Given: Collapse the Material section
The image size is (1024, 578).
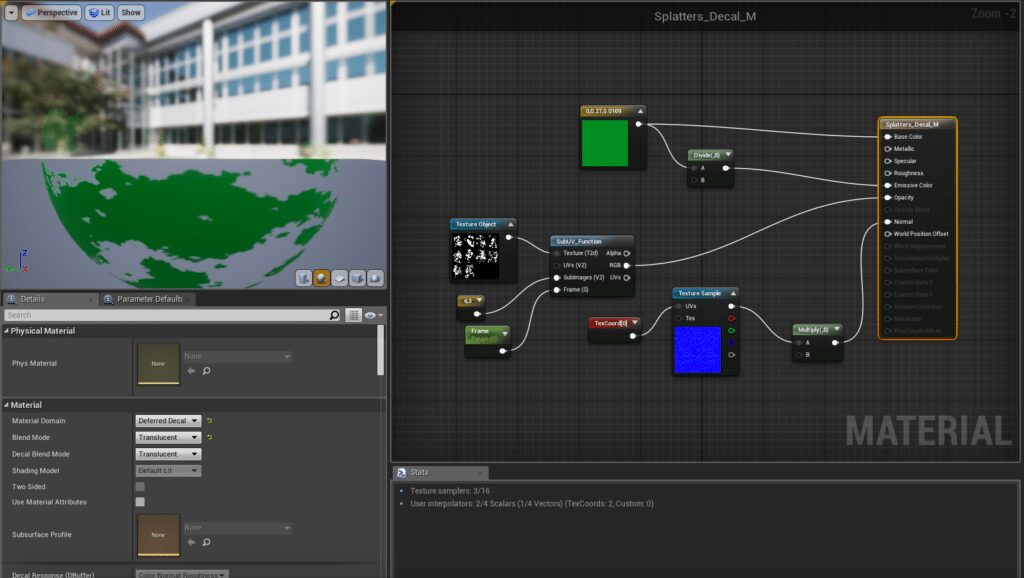Looking at the screenshot, I should click(x=7, y=405).
